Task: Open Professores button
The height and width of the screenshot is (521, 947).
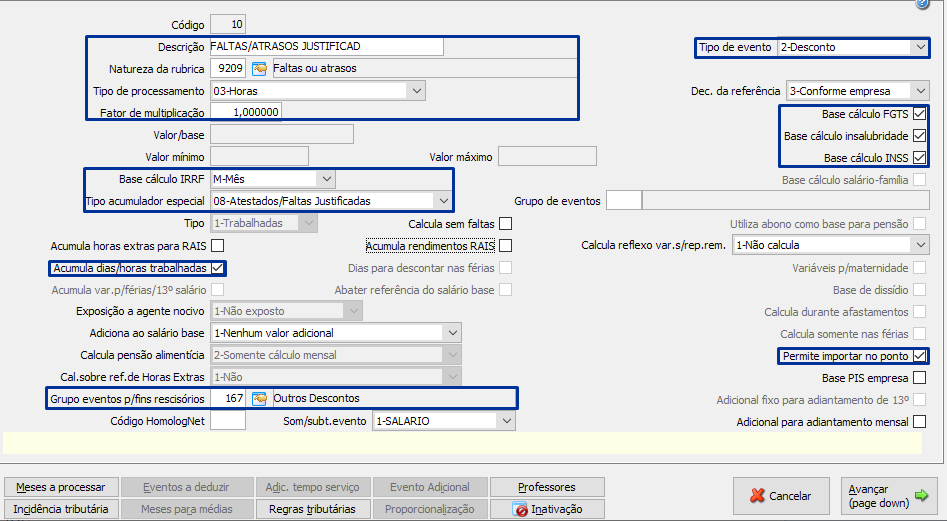Action: pos(547,487)
